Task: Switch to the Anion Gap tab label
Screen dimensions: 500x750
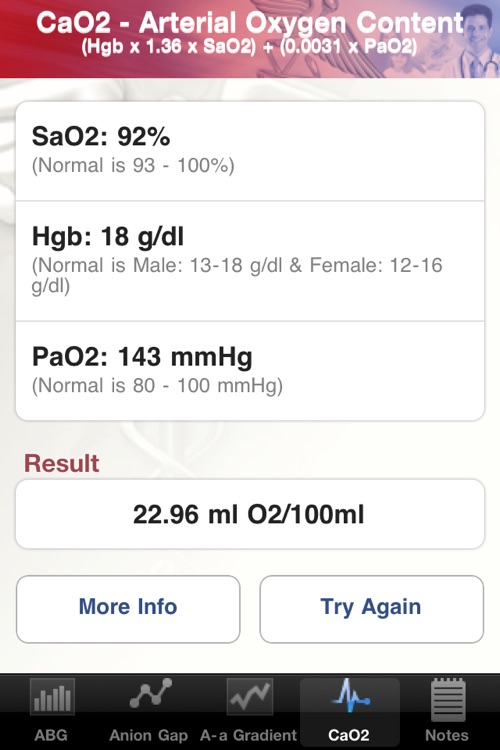Action: coord(149,735)
